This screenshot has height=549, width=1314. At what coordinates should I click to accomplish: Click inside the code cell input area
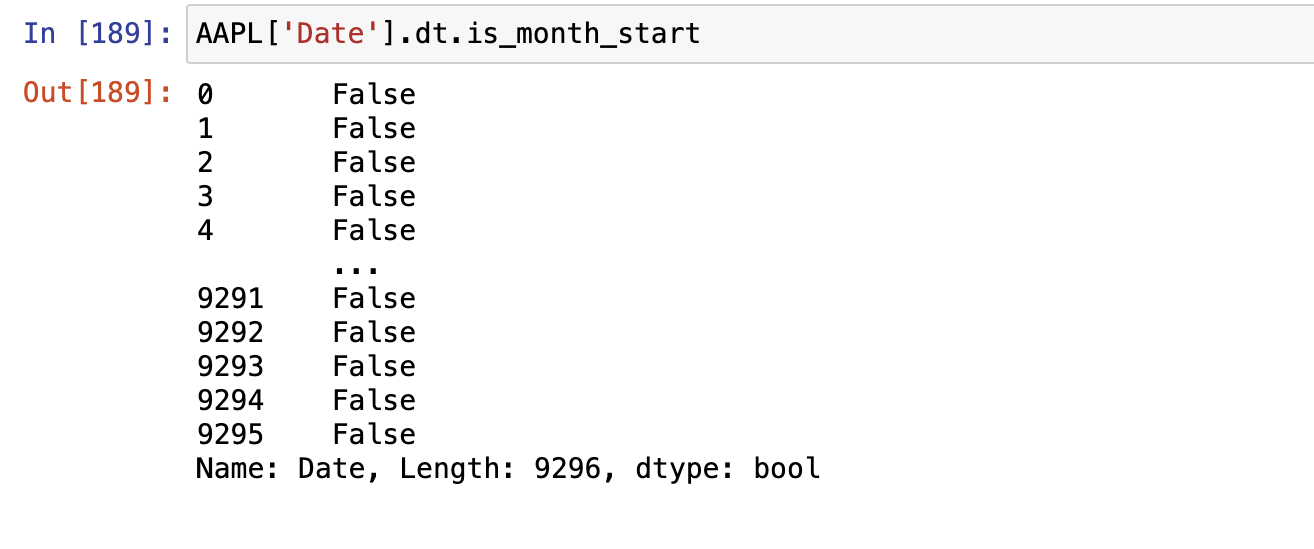(900, 34)
